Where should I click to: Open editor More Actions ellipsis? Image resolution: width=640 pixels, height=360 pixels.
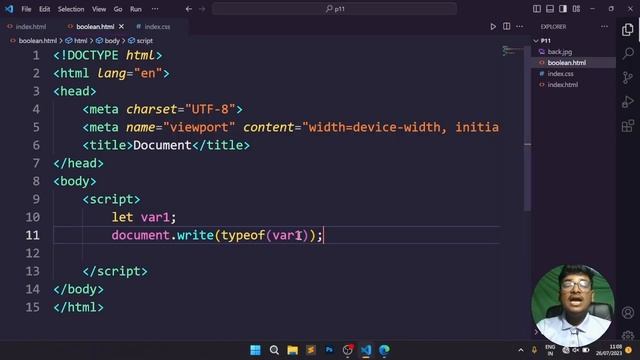tap(520, 27)
